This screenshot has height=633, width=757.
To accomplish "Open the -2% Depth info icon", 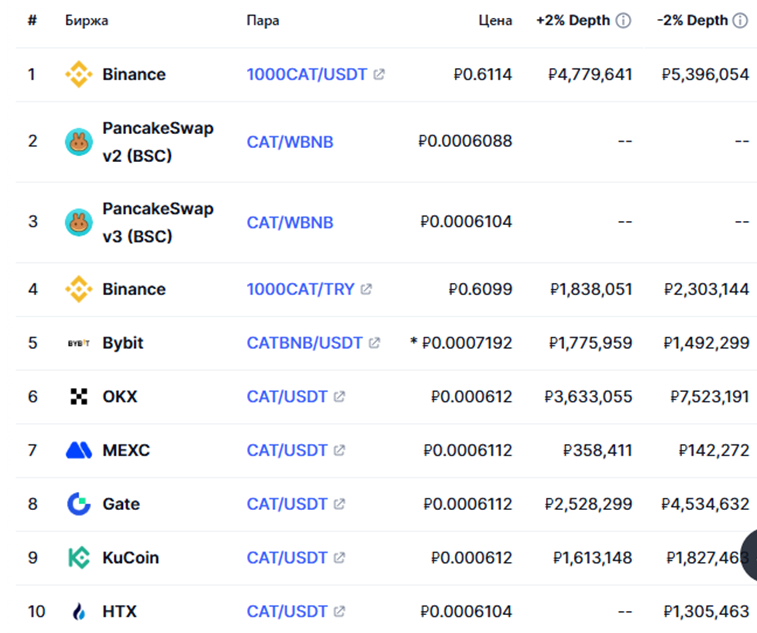I will click(740, 21).
